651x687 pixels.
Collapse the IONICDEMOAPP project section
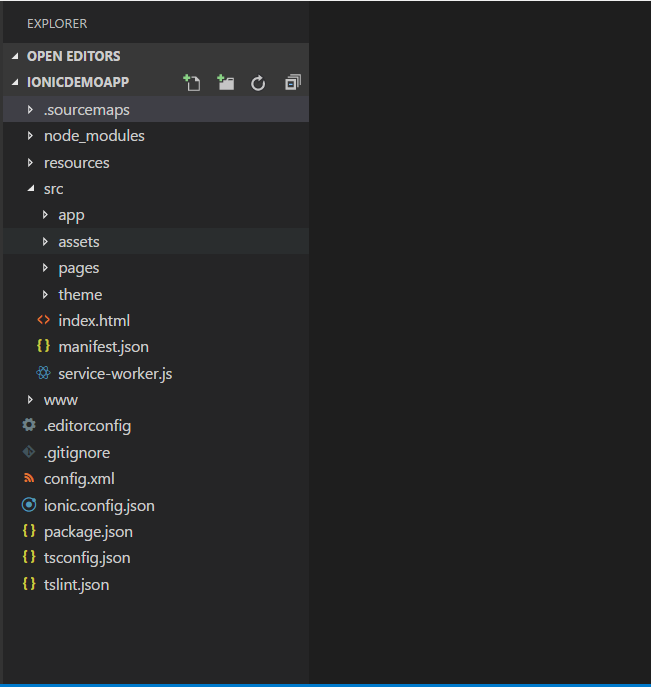pyautogui.click(x=92, y=82)
